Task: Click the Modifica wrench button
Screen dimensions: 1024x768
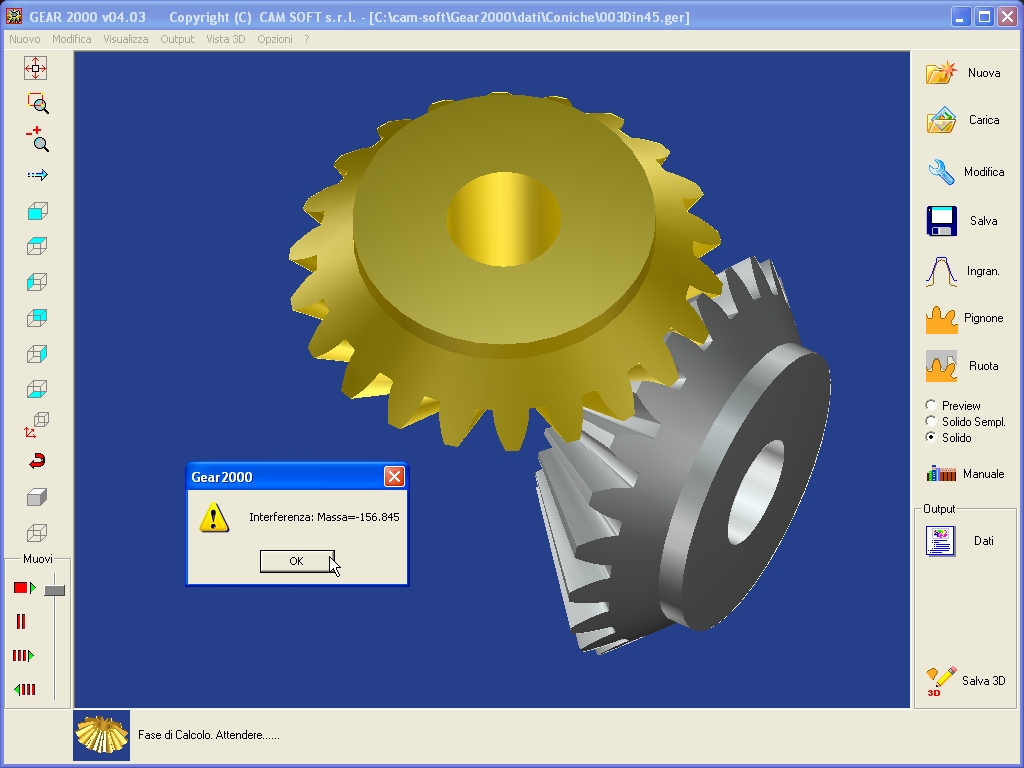Action: click(x=965, y=172)
